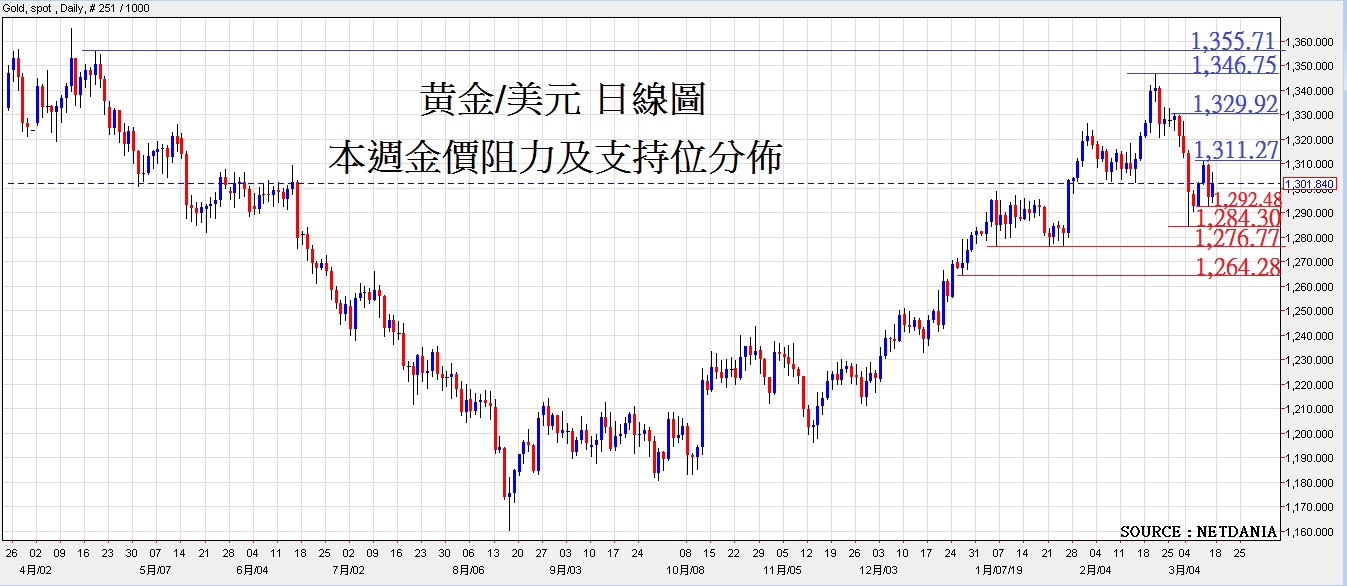This screenshot has height=586, width=1347.
Task: Select the 1,346.75 resistance price label
Action: coord(1233,65)
